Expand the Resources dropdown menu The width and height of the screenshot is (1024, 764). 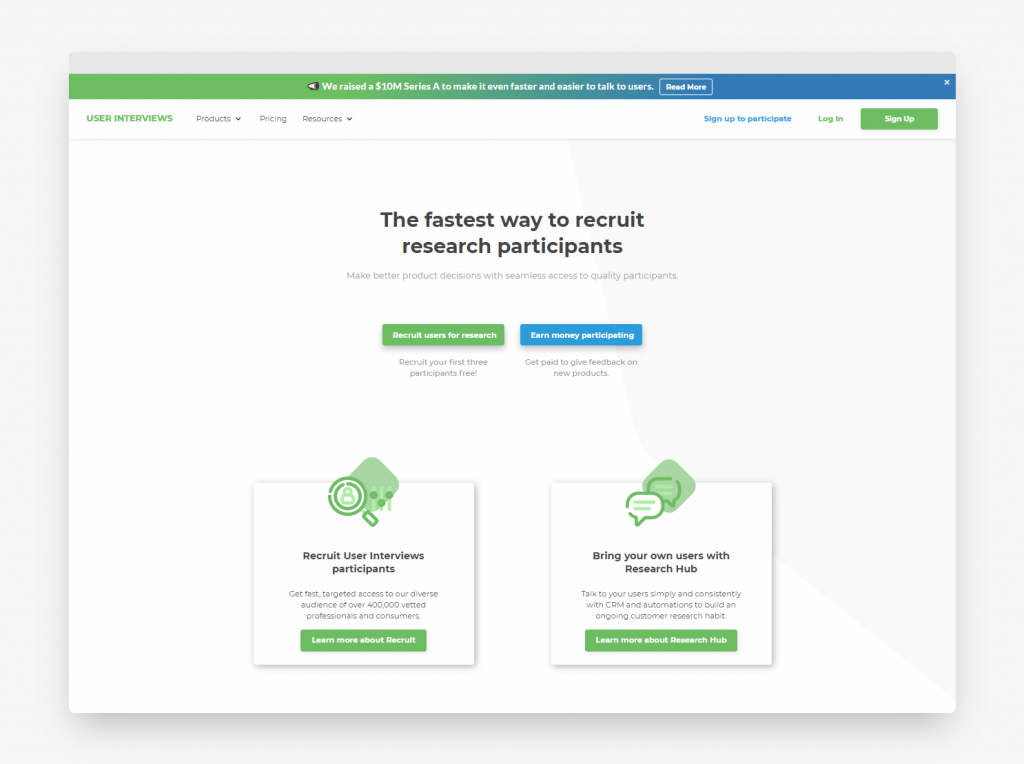[x=327, y=119]
